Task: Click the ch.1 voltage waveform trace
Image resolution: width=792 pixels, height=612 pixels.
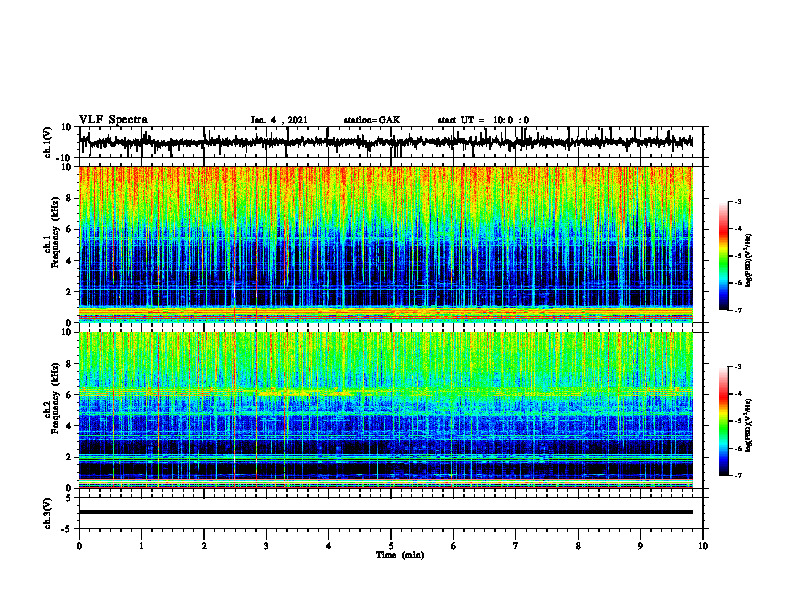Action: [386, 142]
